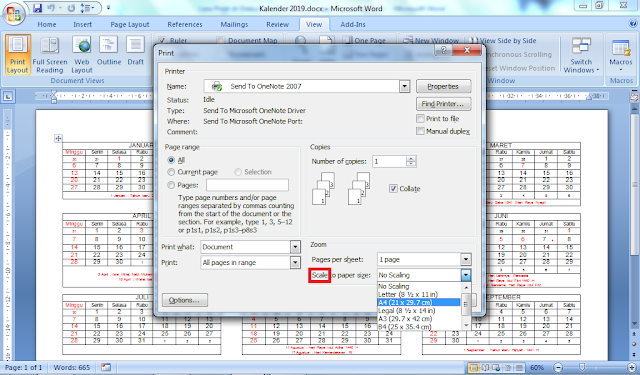Click the Redo icon in Quick Access Toolbar
The height and width of the screenshot is (375, 640).
tap(71, 8)
